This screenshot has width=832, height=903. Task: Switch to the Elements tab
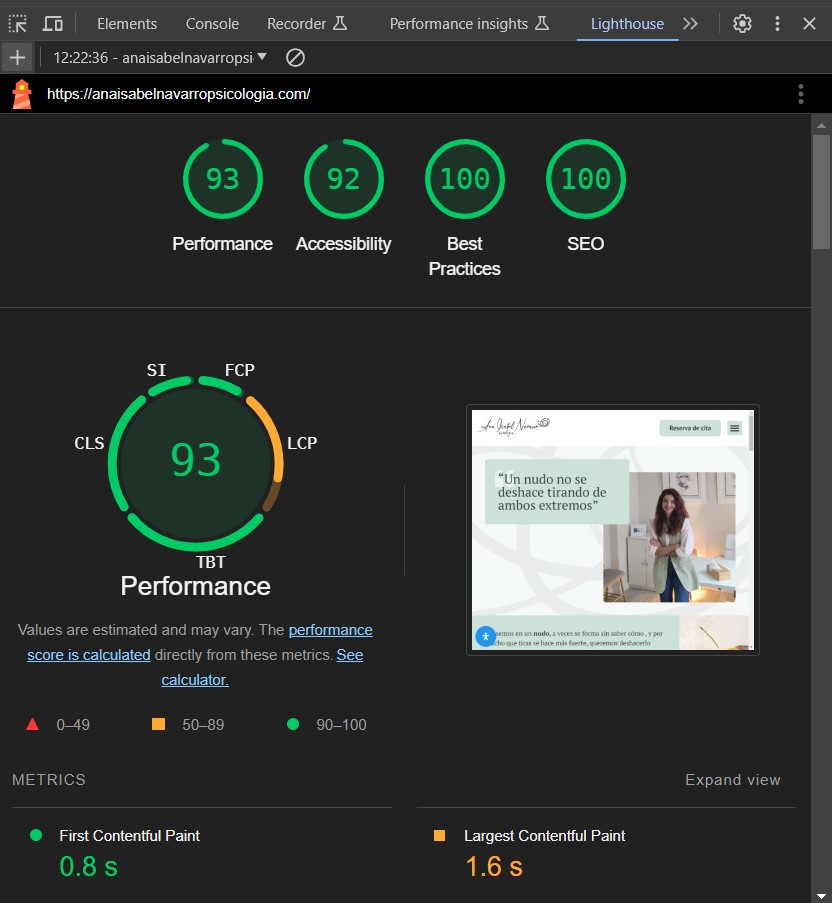(x=128, y=23)
